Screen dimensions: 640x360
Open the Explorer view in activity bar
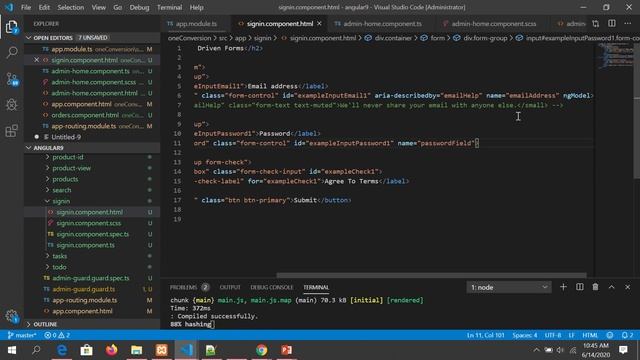point(11,27)
